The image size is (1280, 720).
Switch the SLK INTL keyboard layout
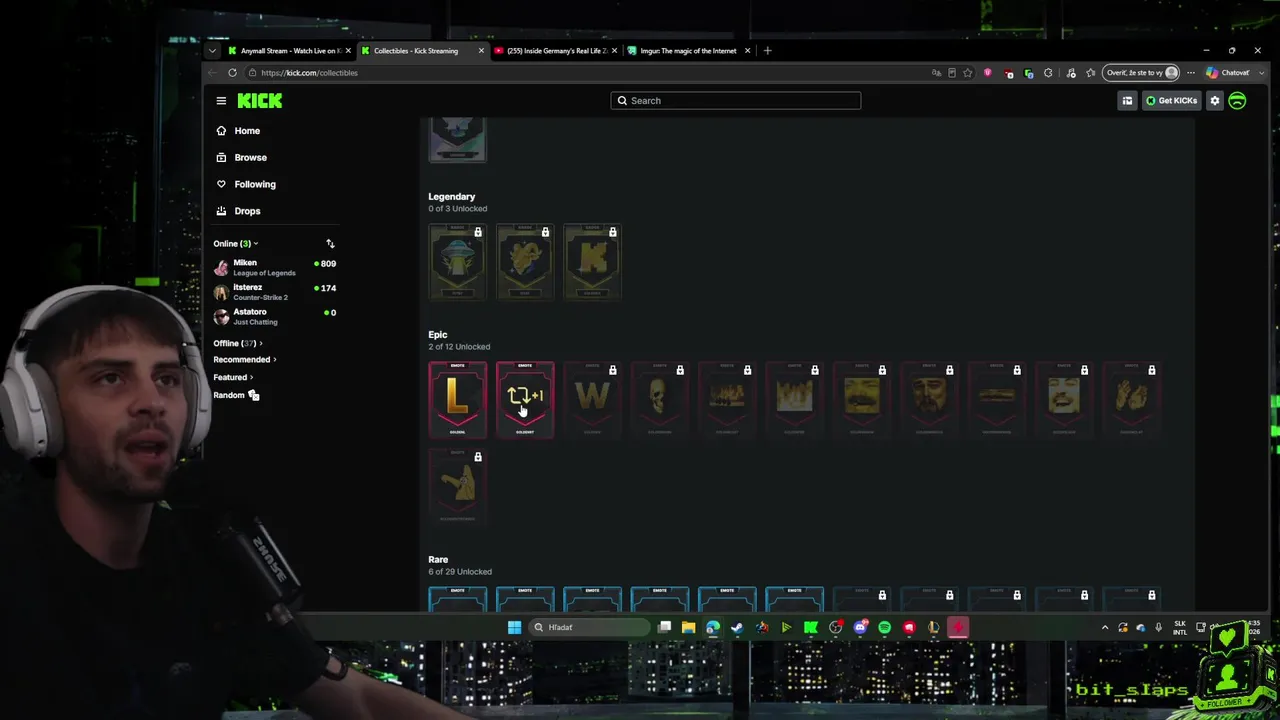(1180, 628)
